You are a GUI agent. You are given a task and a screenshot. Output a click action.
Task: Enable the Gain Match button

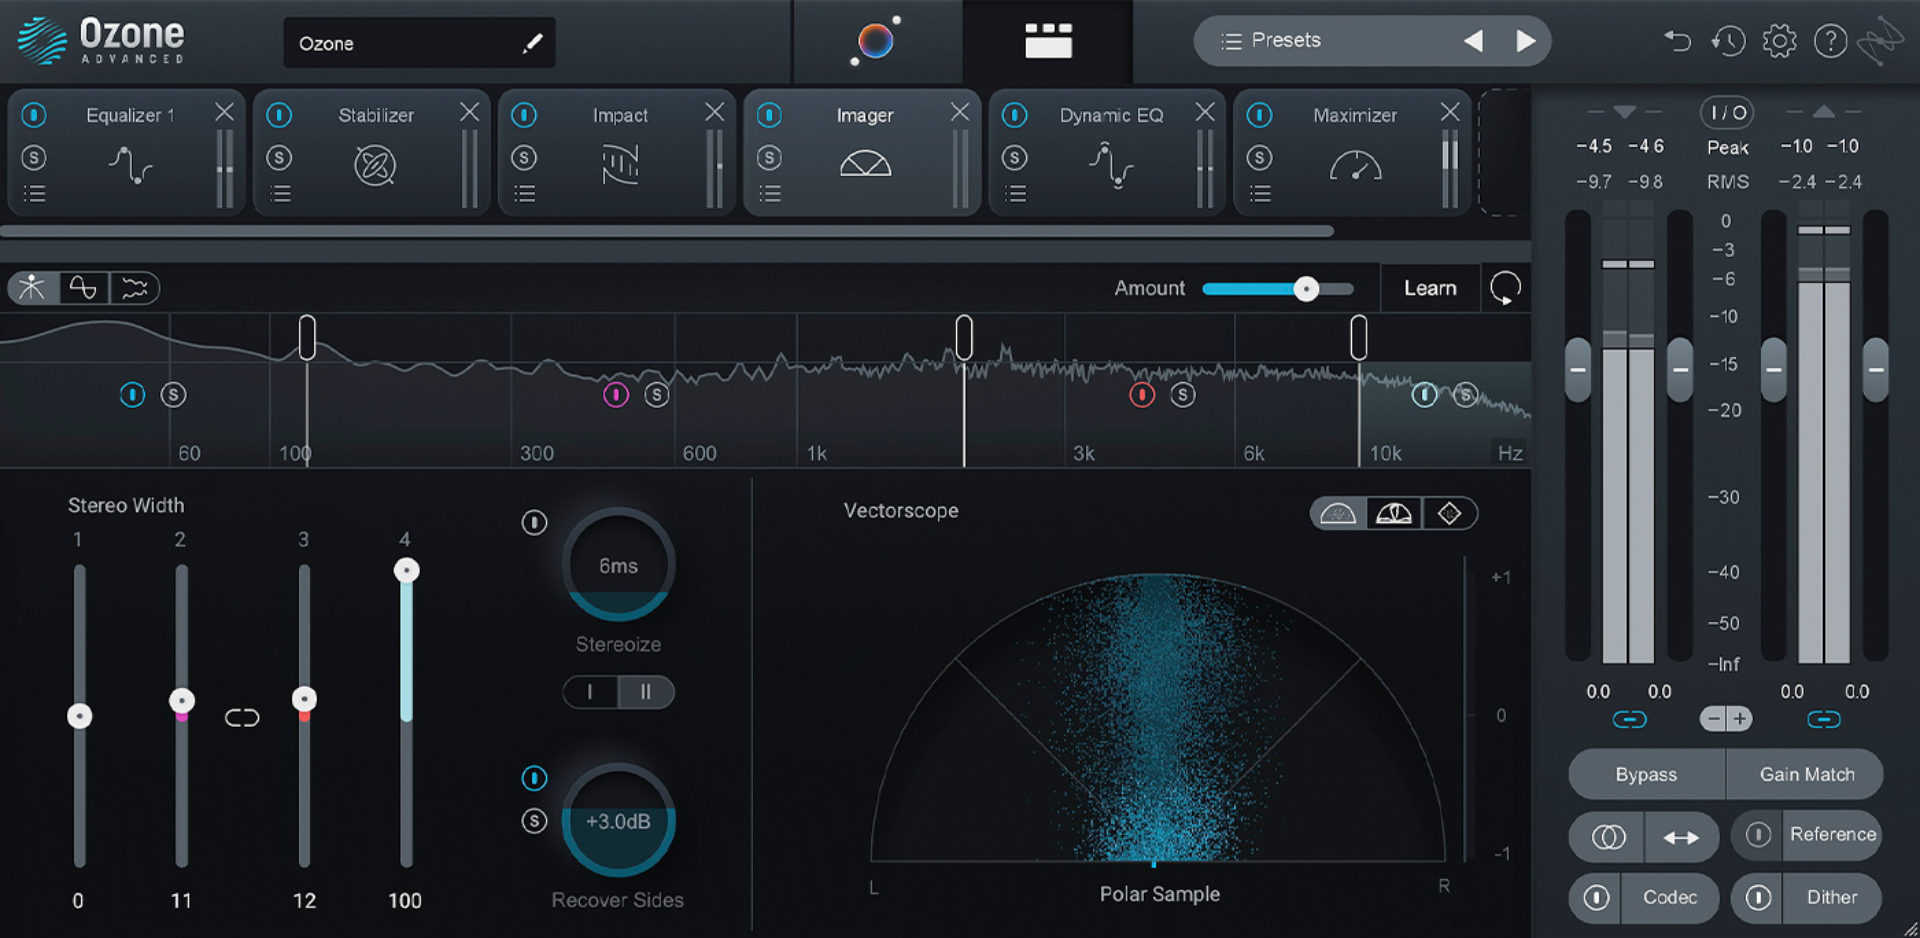[x=1805, y=774]
